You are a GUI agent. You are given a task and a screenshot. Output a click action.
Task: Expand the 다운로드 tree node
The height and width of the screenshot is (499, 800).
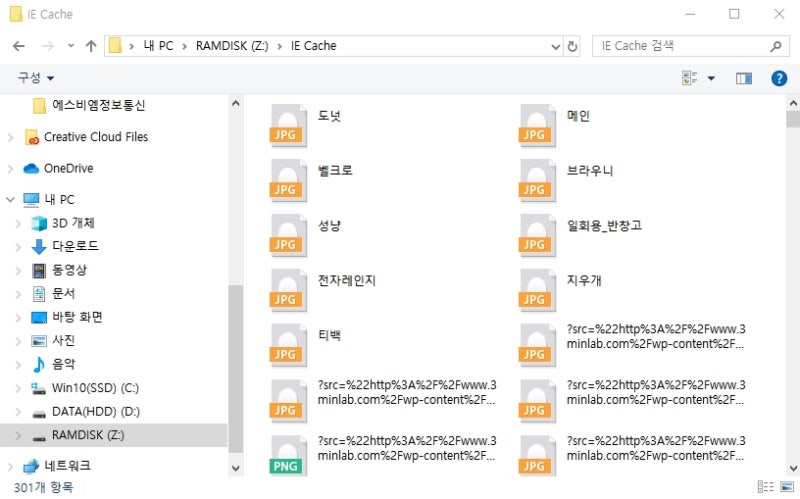18,247
